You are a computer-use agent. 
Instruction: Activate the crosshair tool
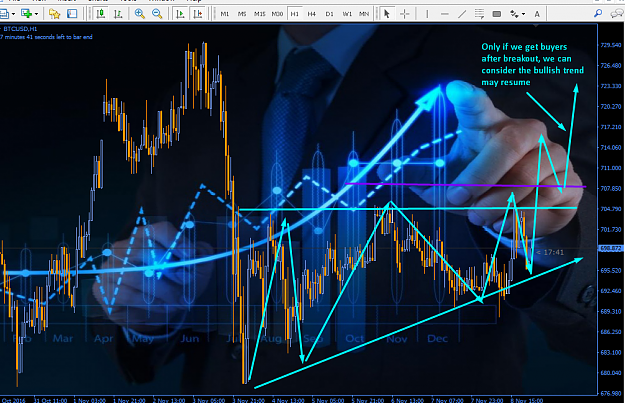pos(405,14)
